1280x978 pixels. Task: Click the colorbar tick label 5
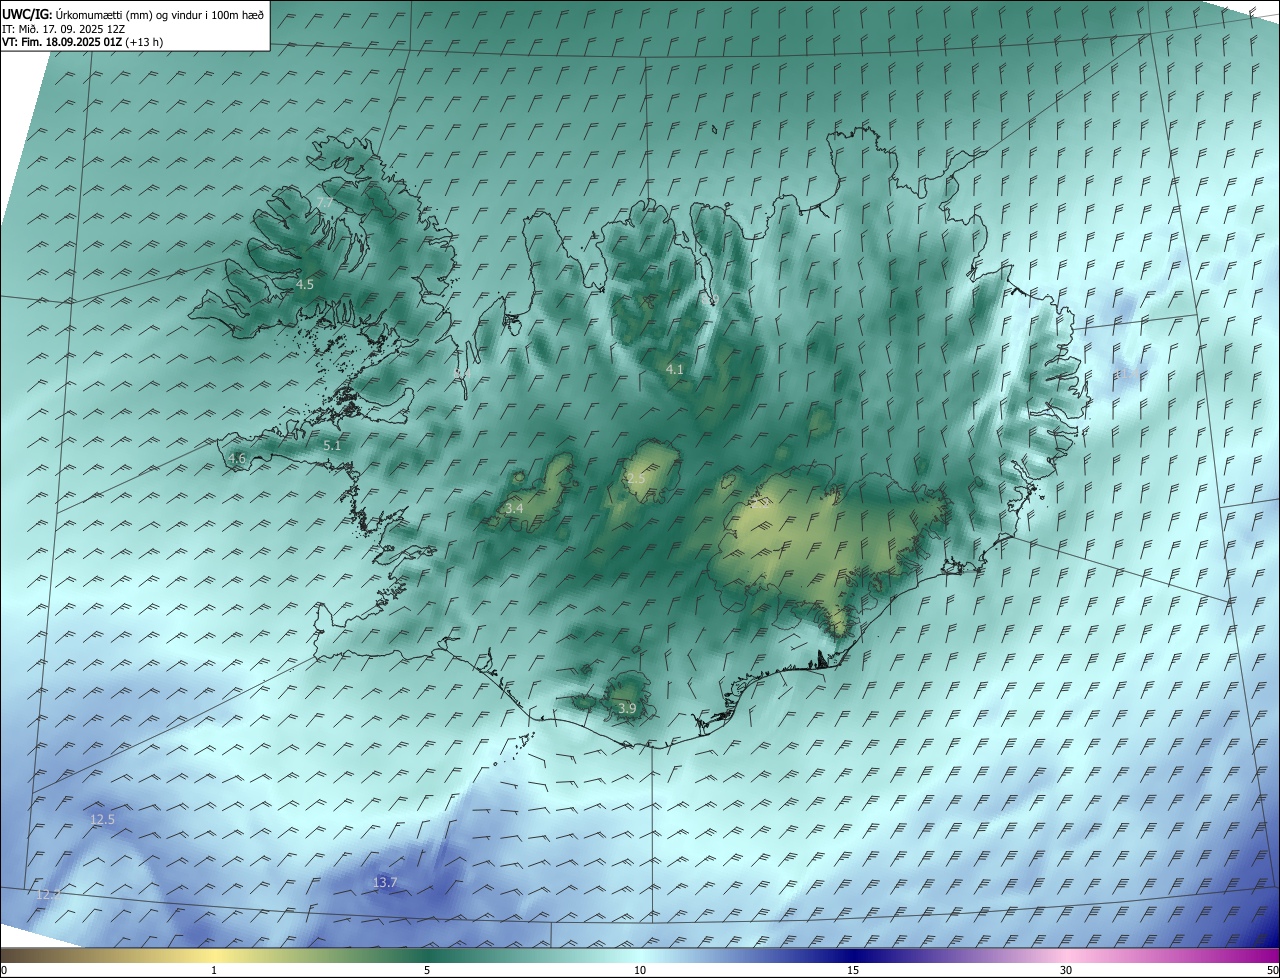click(x=427, y=971)
